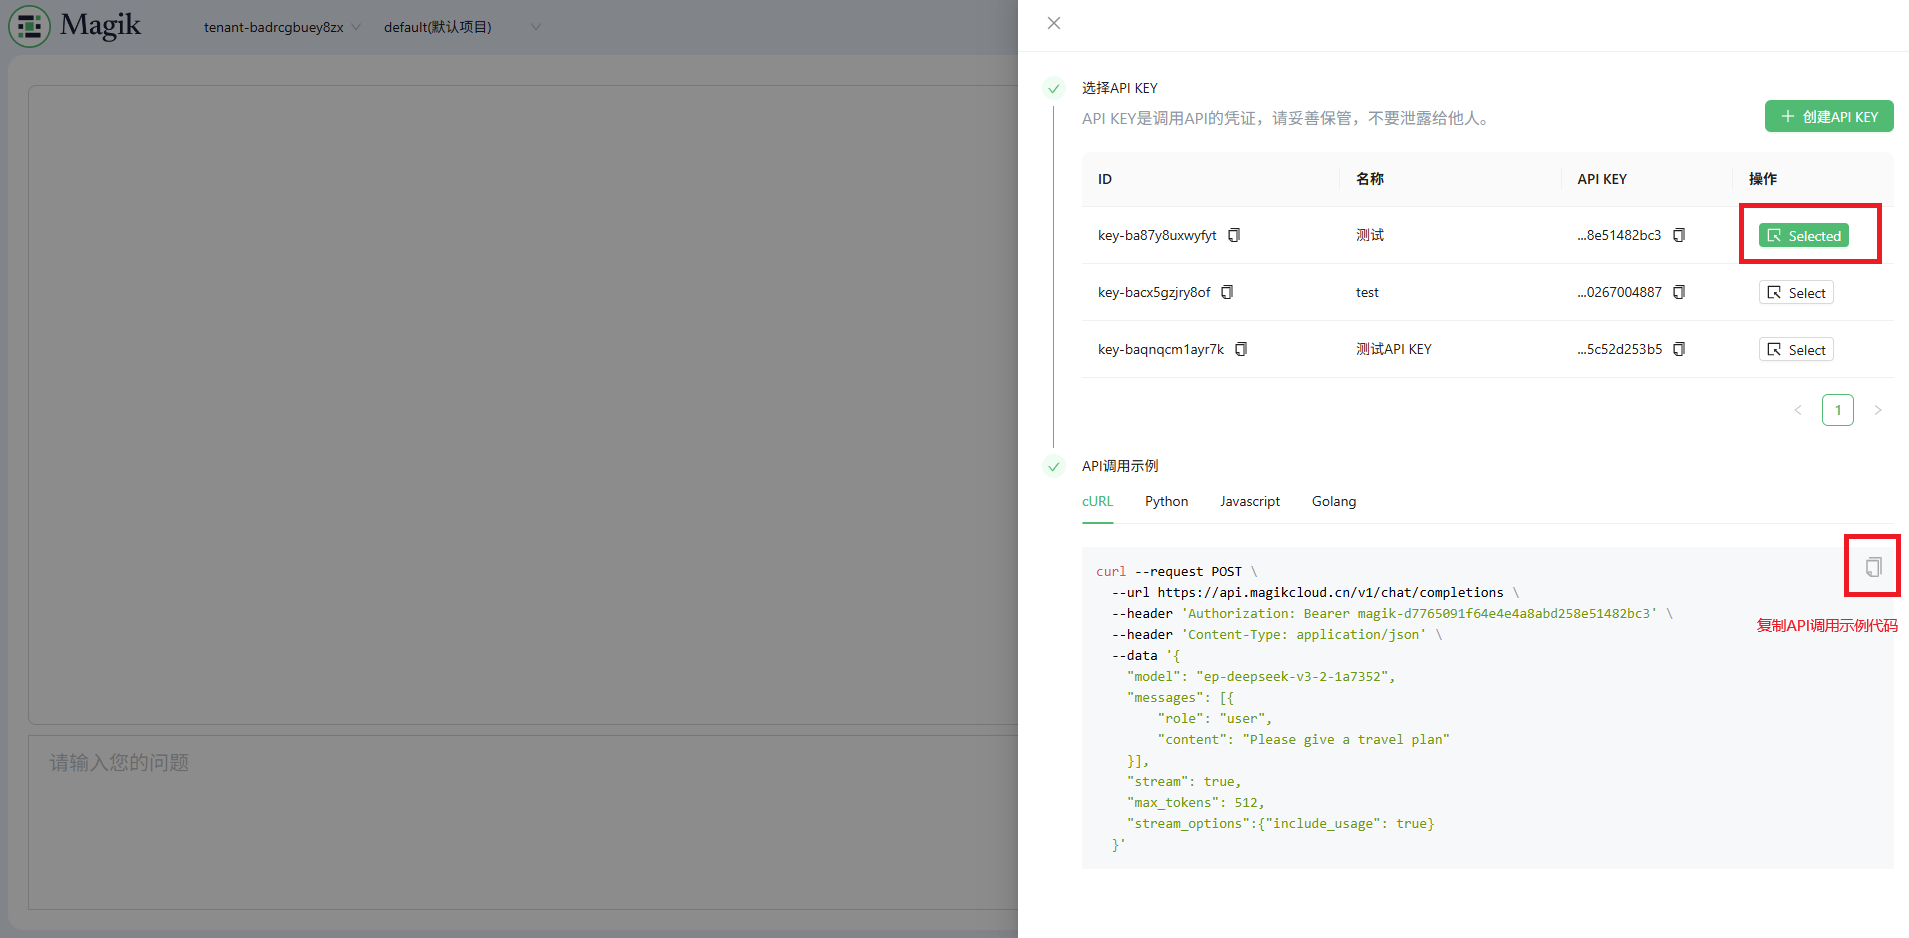The width and height of the screenshot is (1909, 938).
Task: Switch to the Javascript tab
Action: [x=1249, y=501]
